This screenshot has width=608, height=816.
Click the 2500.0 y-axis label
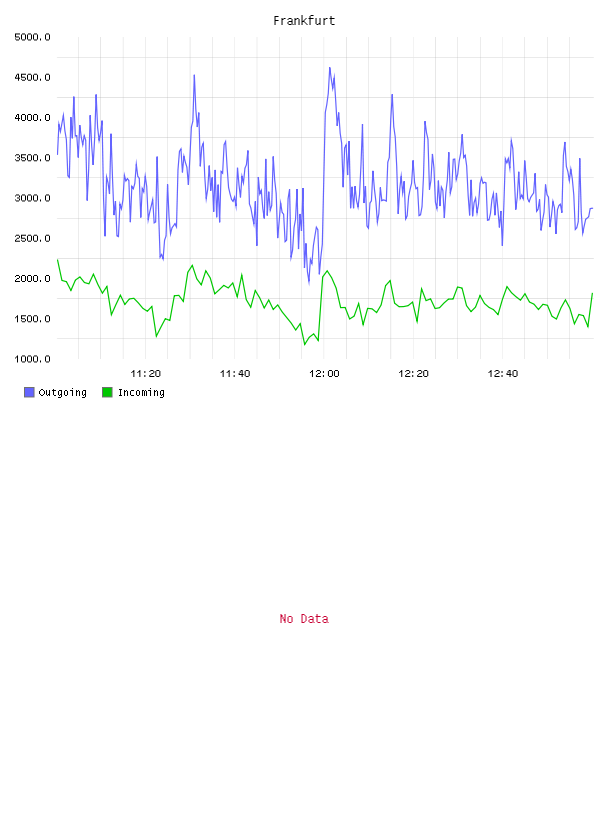coord(32,238)
